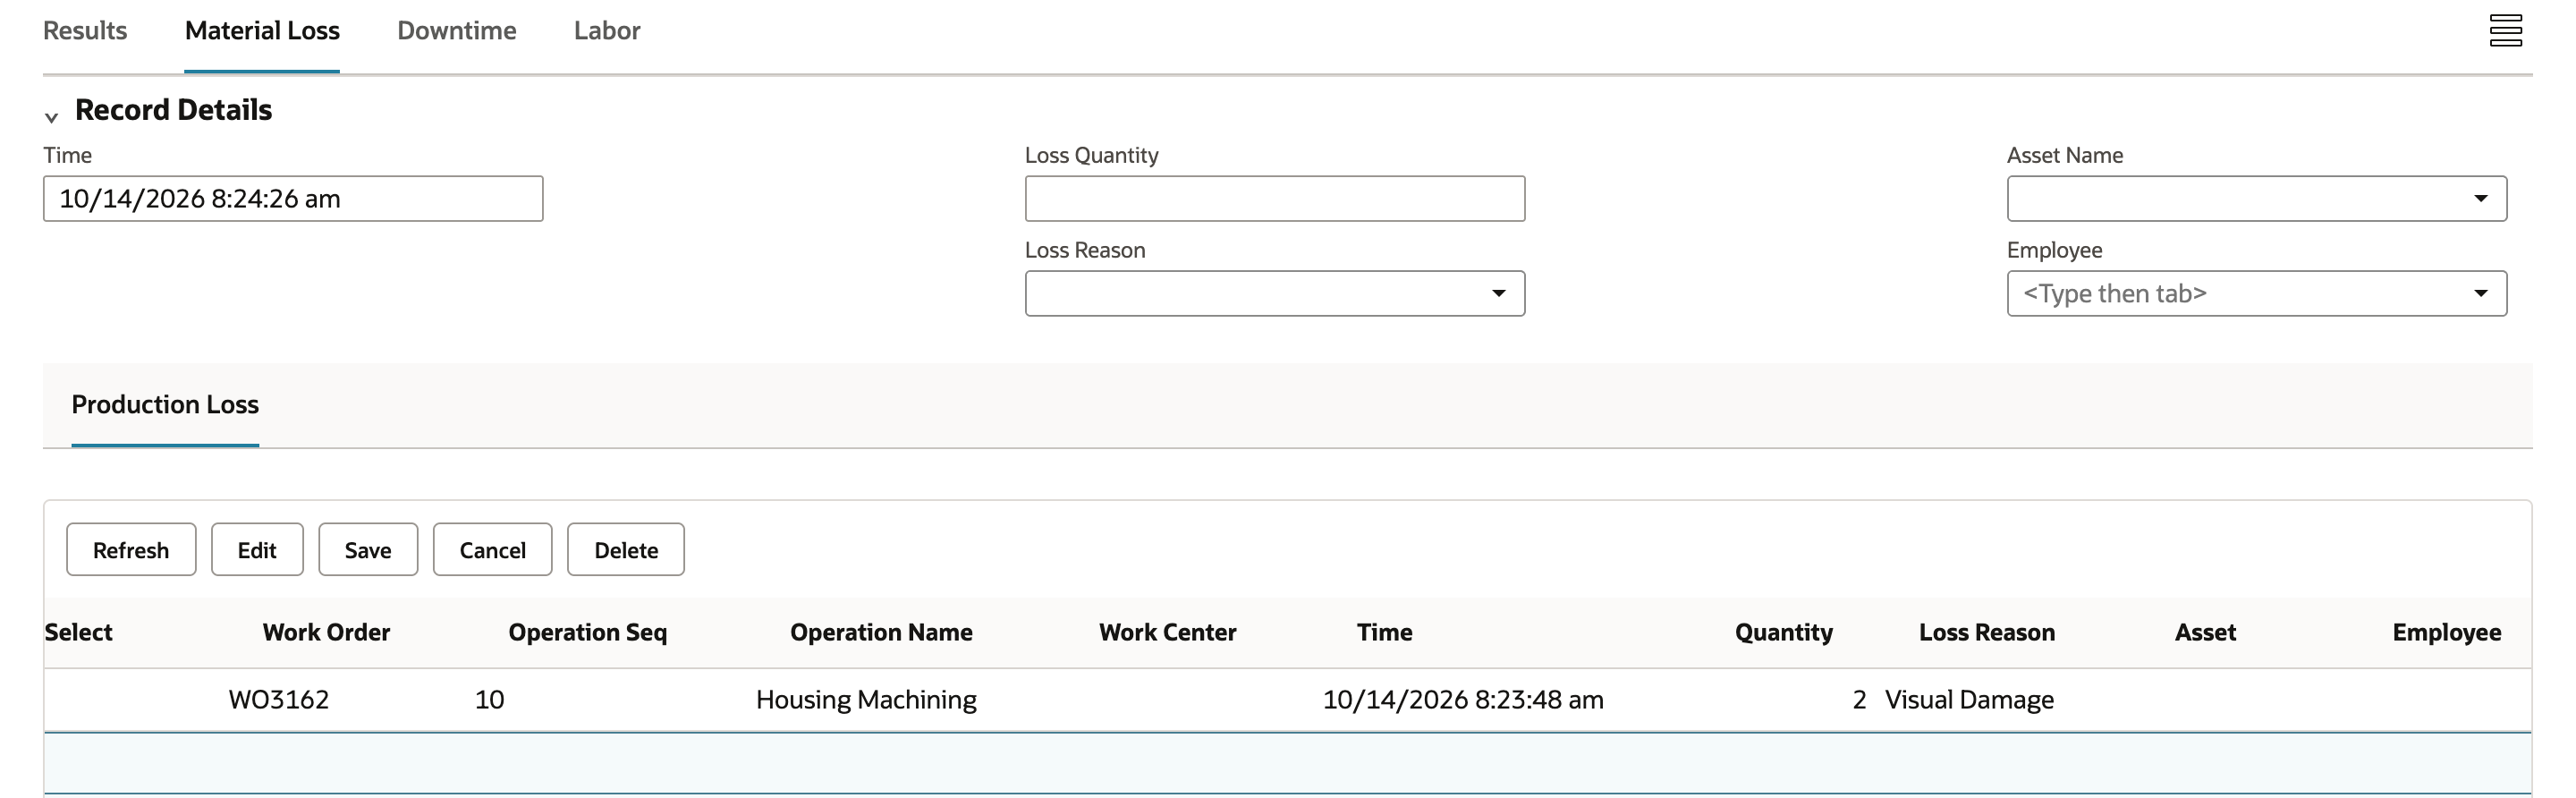
Task: Click the Asset column header
Action: point(2205,632)
